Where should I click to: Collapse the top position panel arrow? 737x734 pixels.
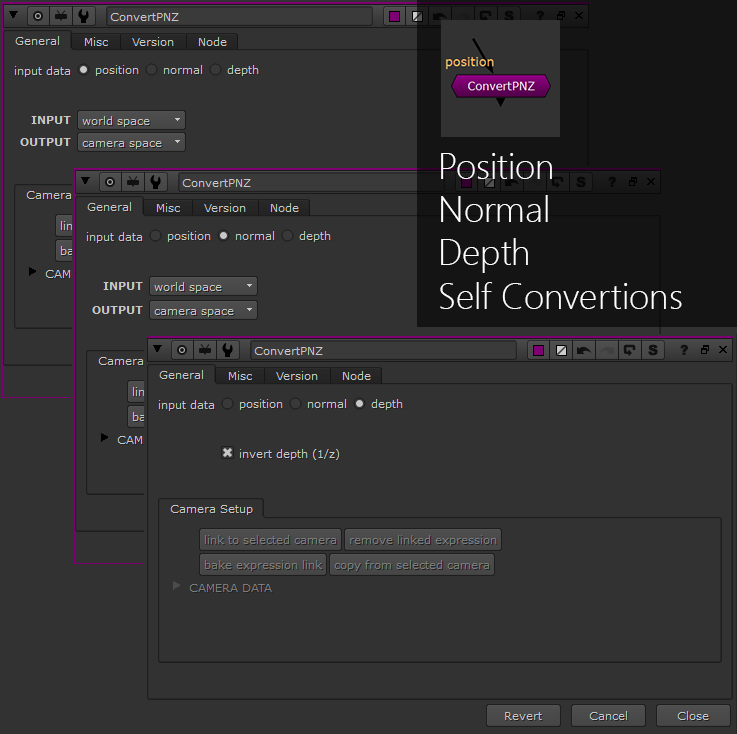[14, 15]
